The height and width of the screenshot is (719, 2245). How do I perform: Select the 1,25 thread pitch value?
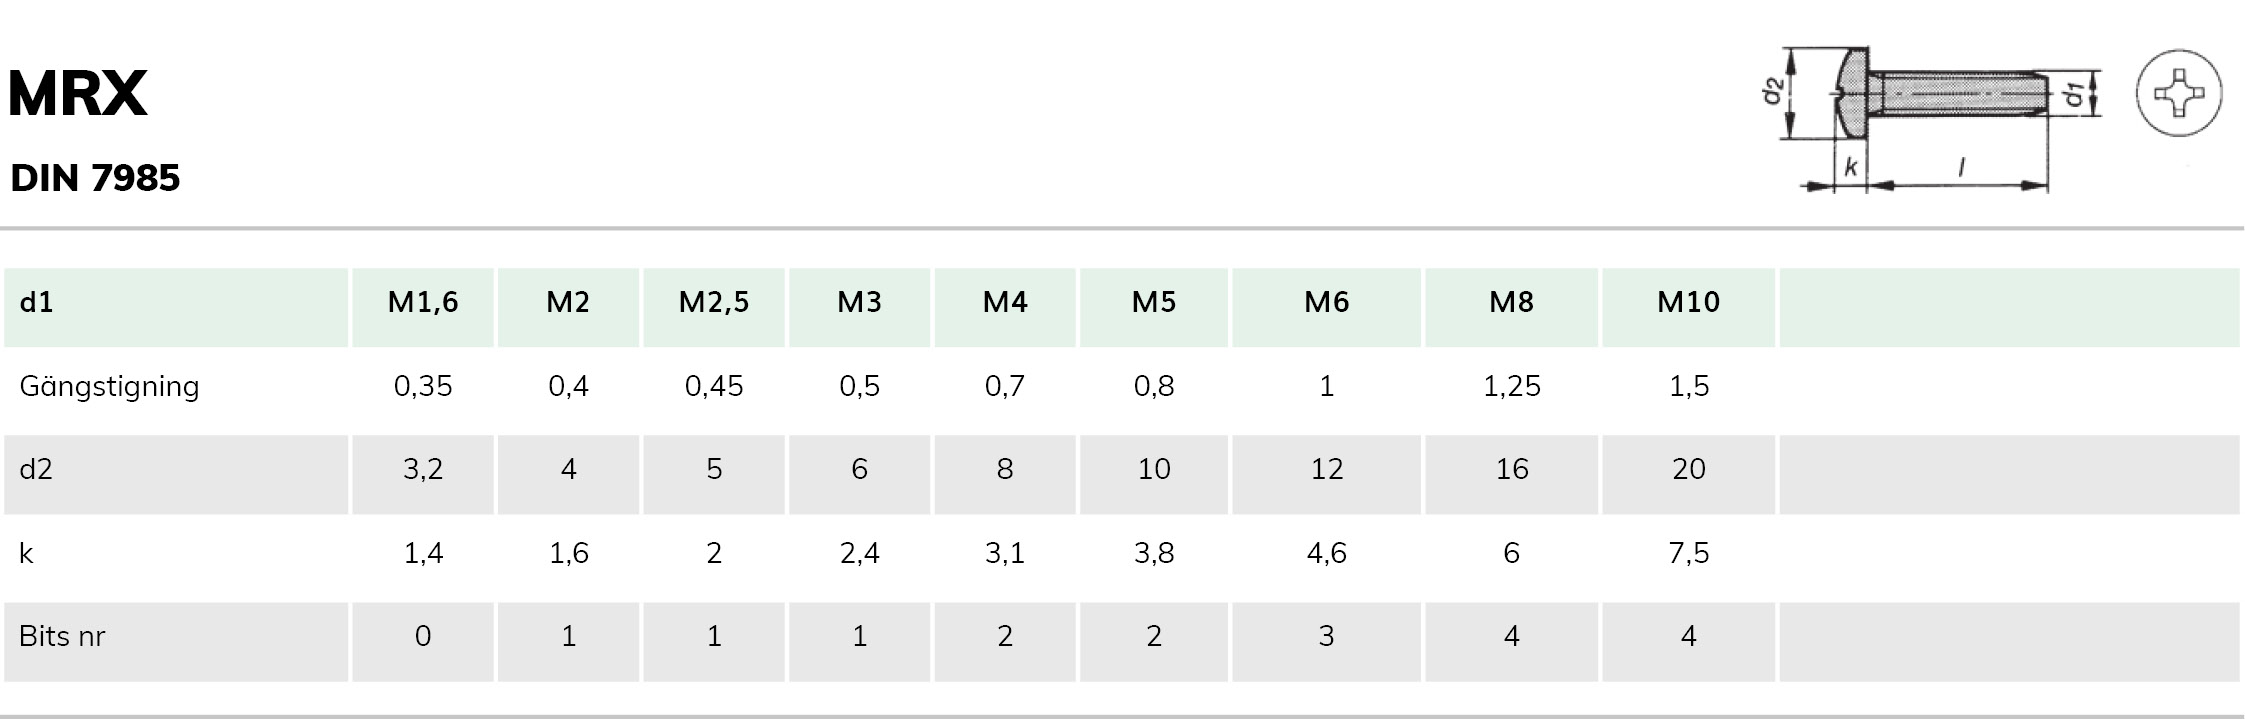(1512, 386)
